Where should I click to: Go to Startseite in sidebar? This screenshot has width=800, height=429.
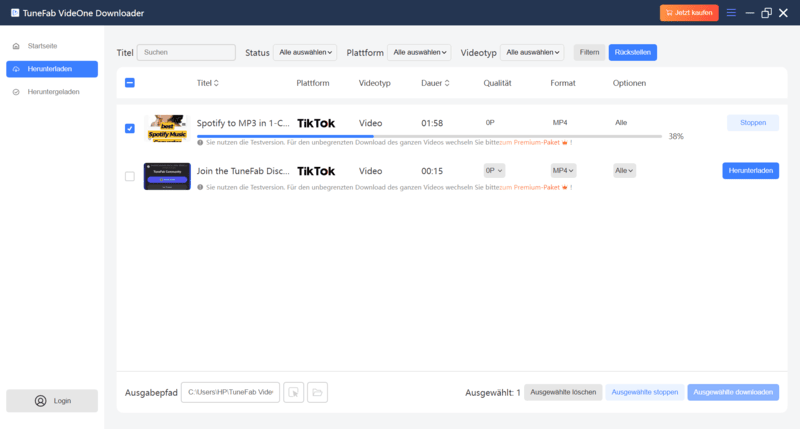52,46
